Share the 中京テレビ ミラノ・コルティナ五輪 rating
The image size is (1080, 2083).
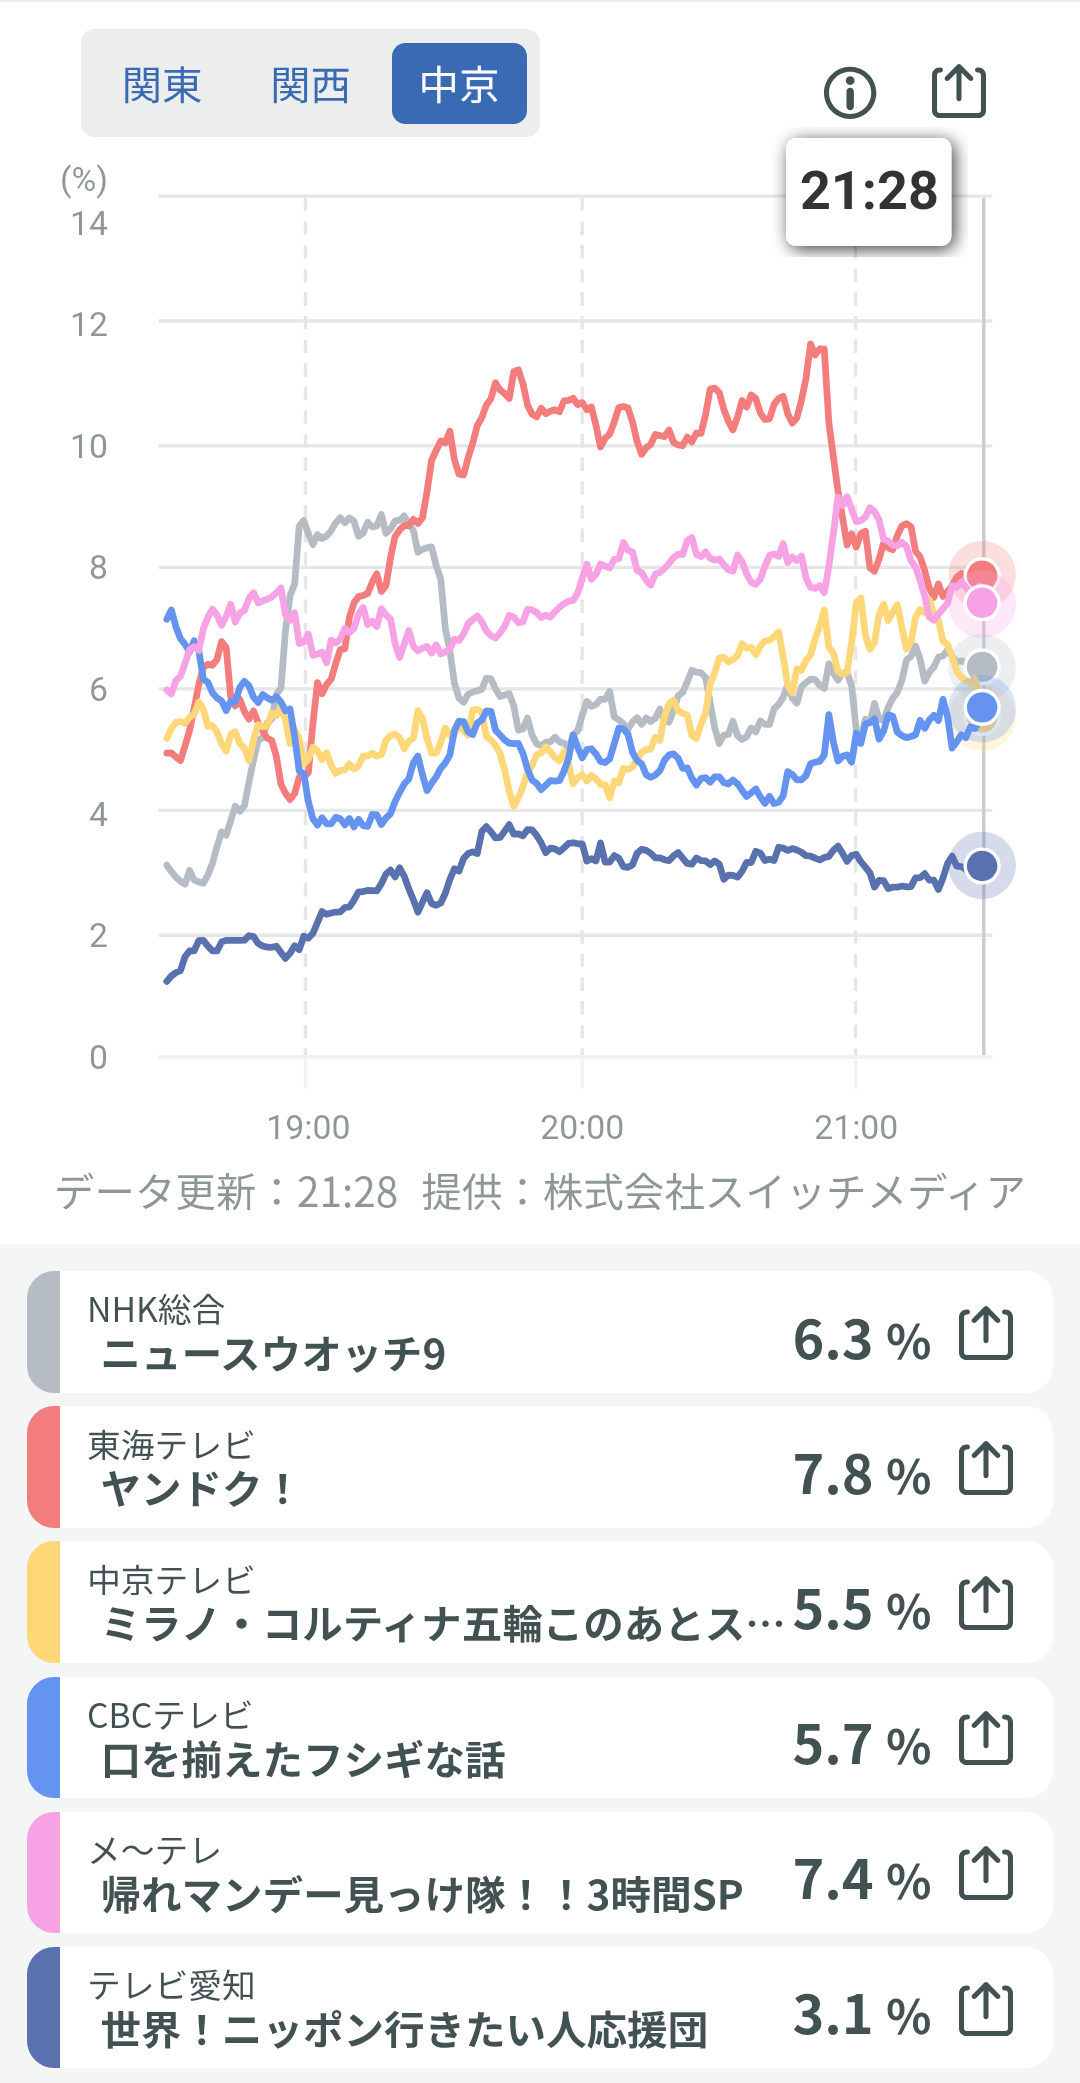(986, 1603)
